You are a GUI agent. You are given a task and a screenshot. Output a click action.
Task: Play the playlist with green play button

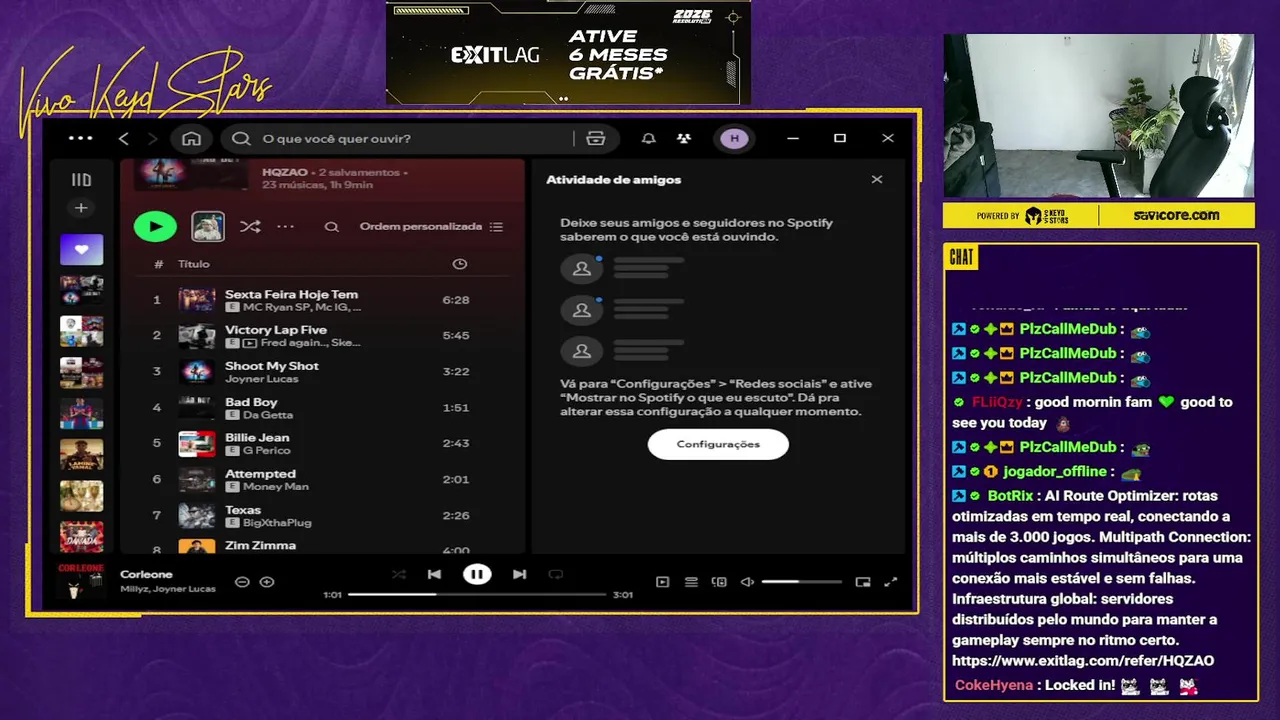155,227
